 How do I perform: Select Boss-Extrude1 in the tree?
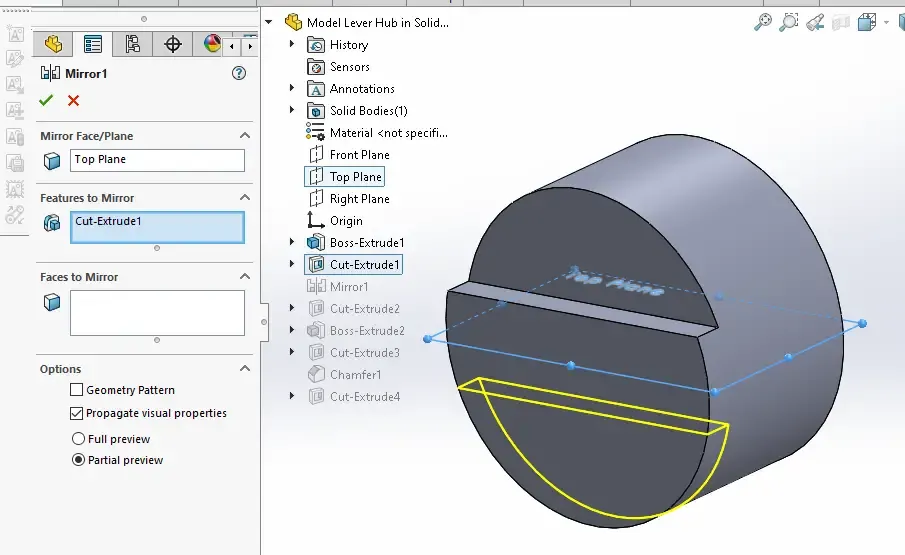[367, 242]
